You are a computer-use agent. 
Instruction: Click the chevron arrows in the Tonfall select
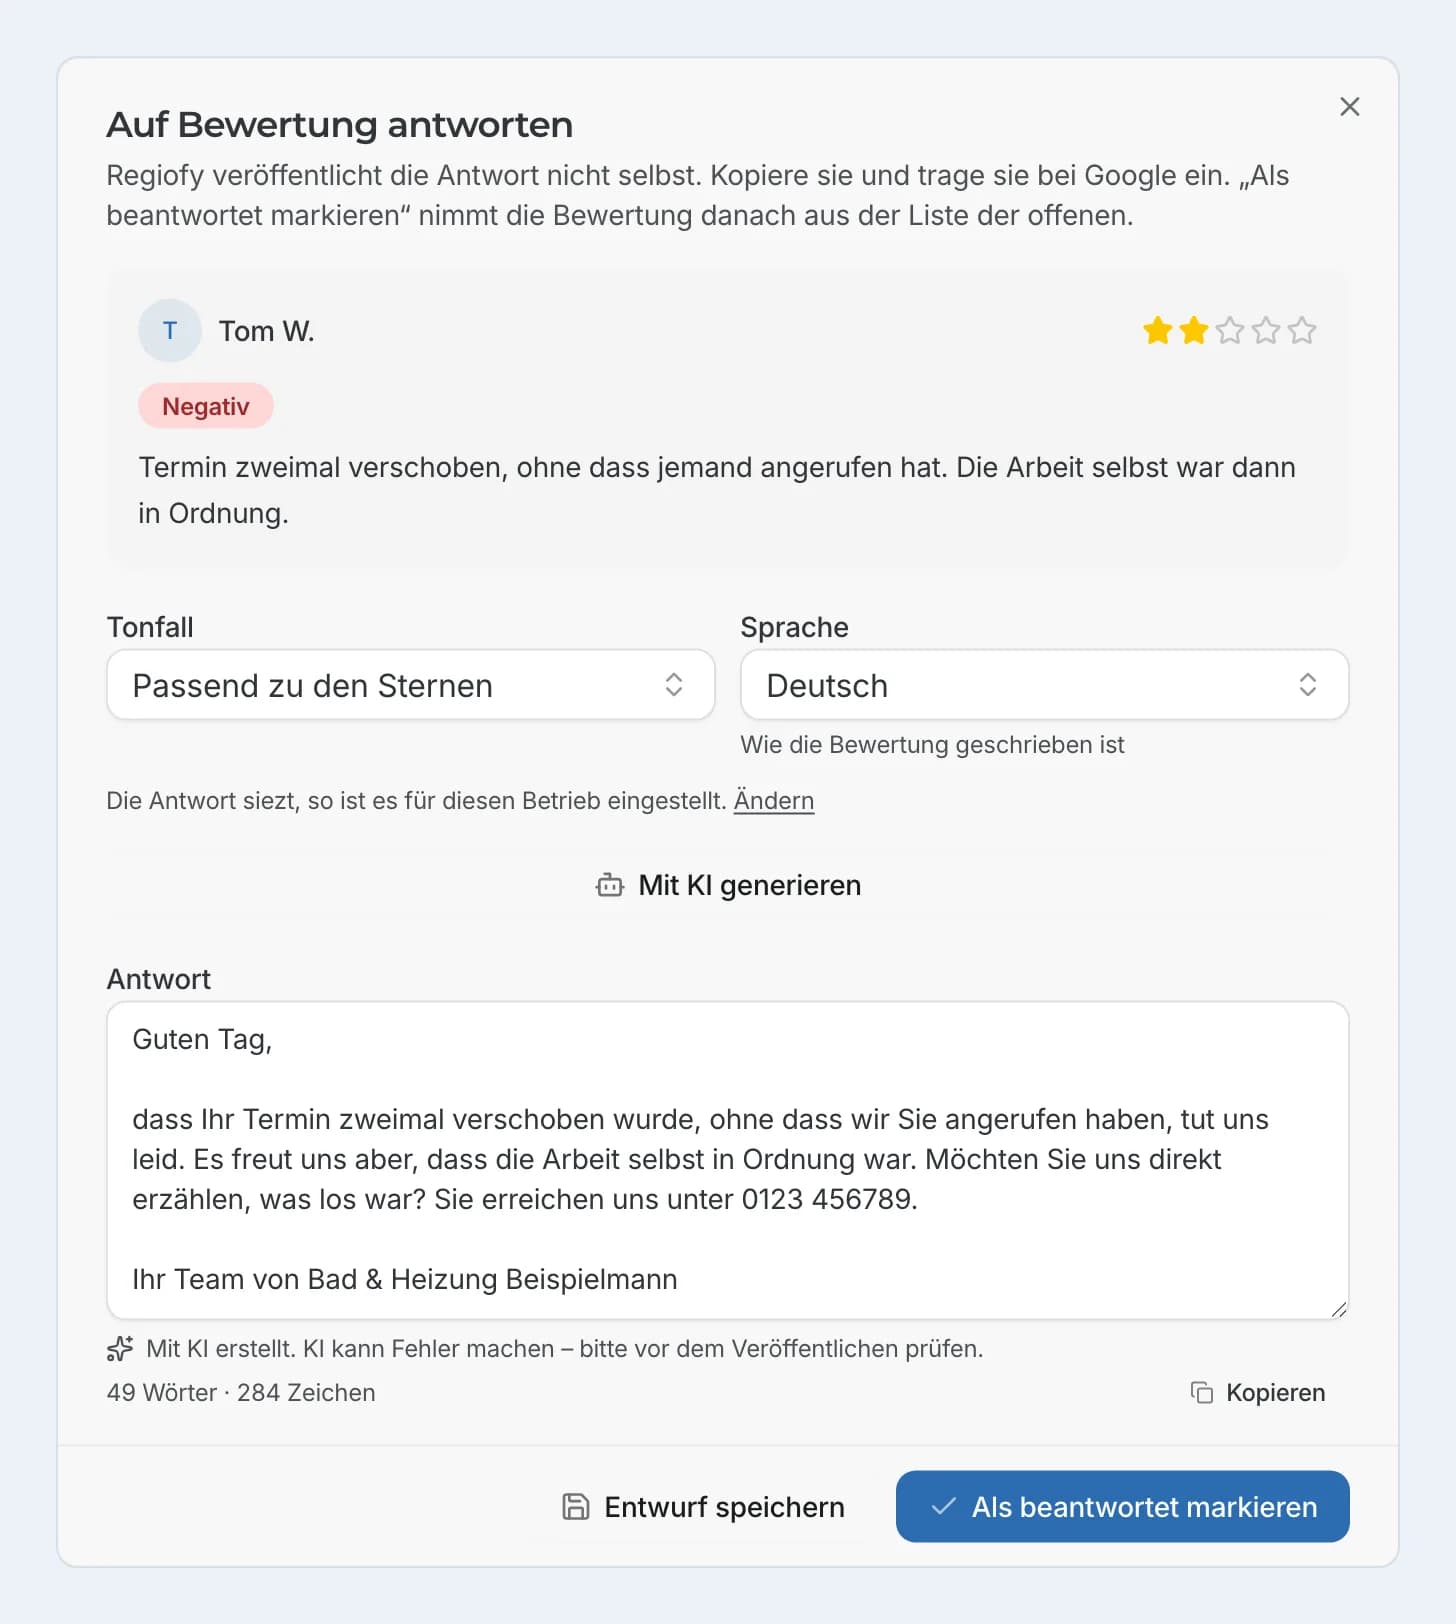[x=674, y=685]
